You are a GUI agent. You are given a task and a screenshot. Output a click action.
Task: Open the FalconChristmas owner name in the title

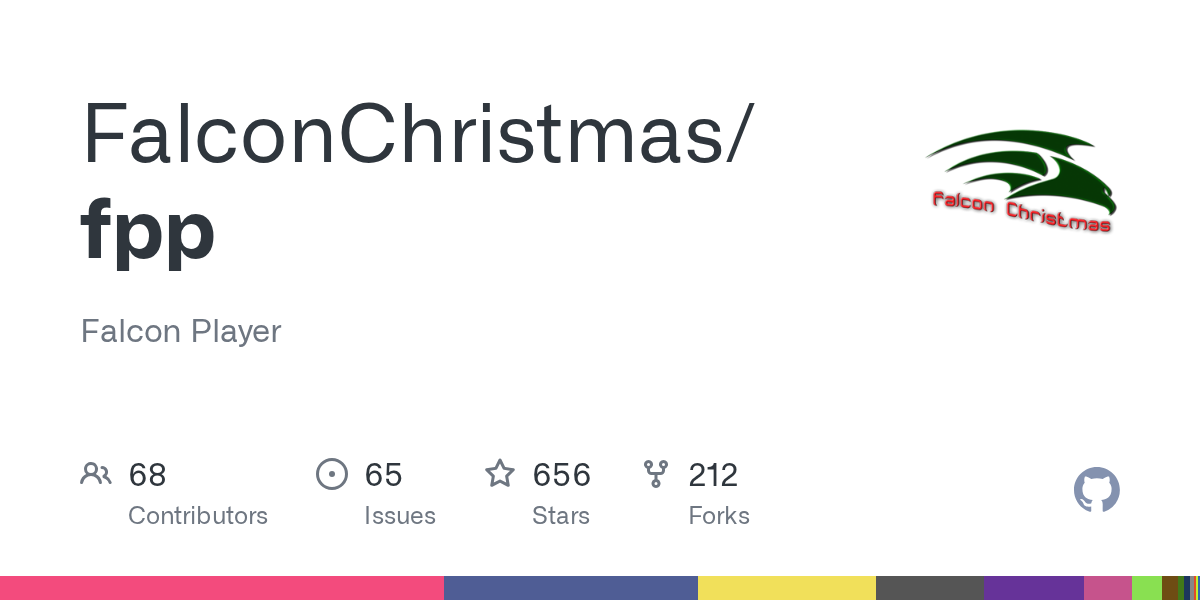(414, 134)
